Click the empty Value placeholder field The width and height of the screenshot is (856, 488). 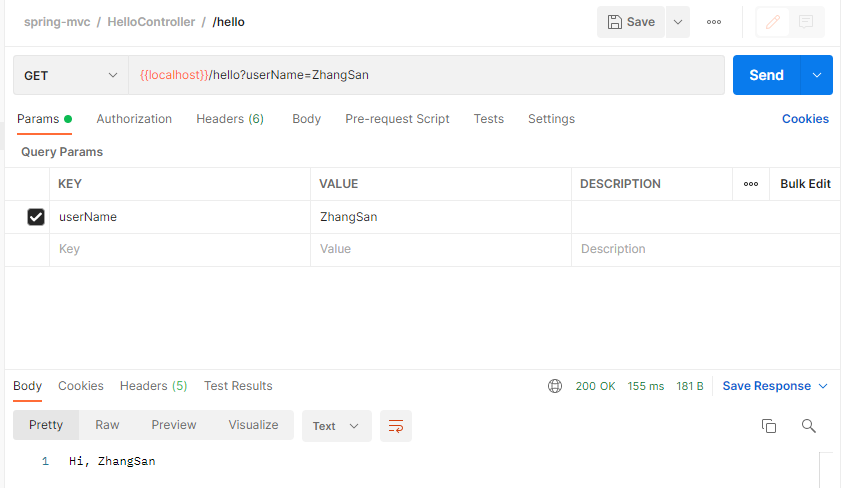click(x=441, y=249)
